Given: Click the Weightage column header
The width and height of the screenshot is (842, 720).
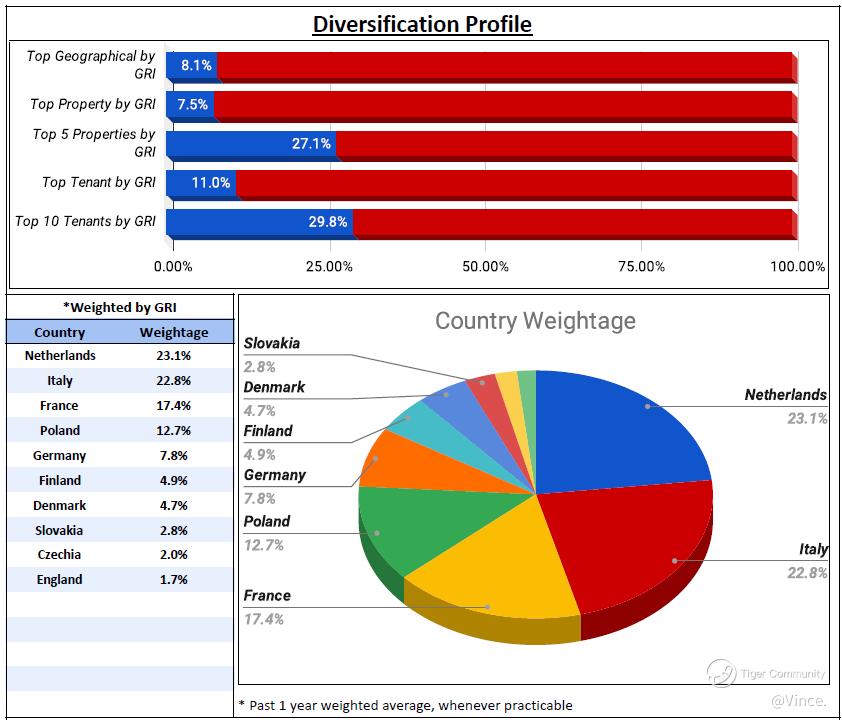Looking at the screenshot, I should point(174,332).
